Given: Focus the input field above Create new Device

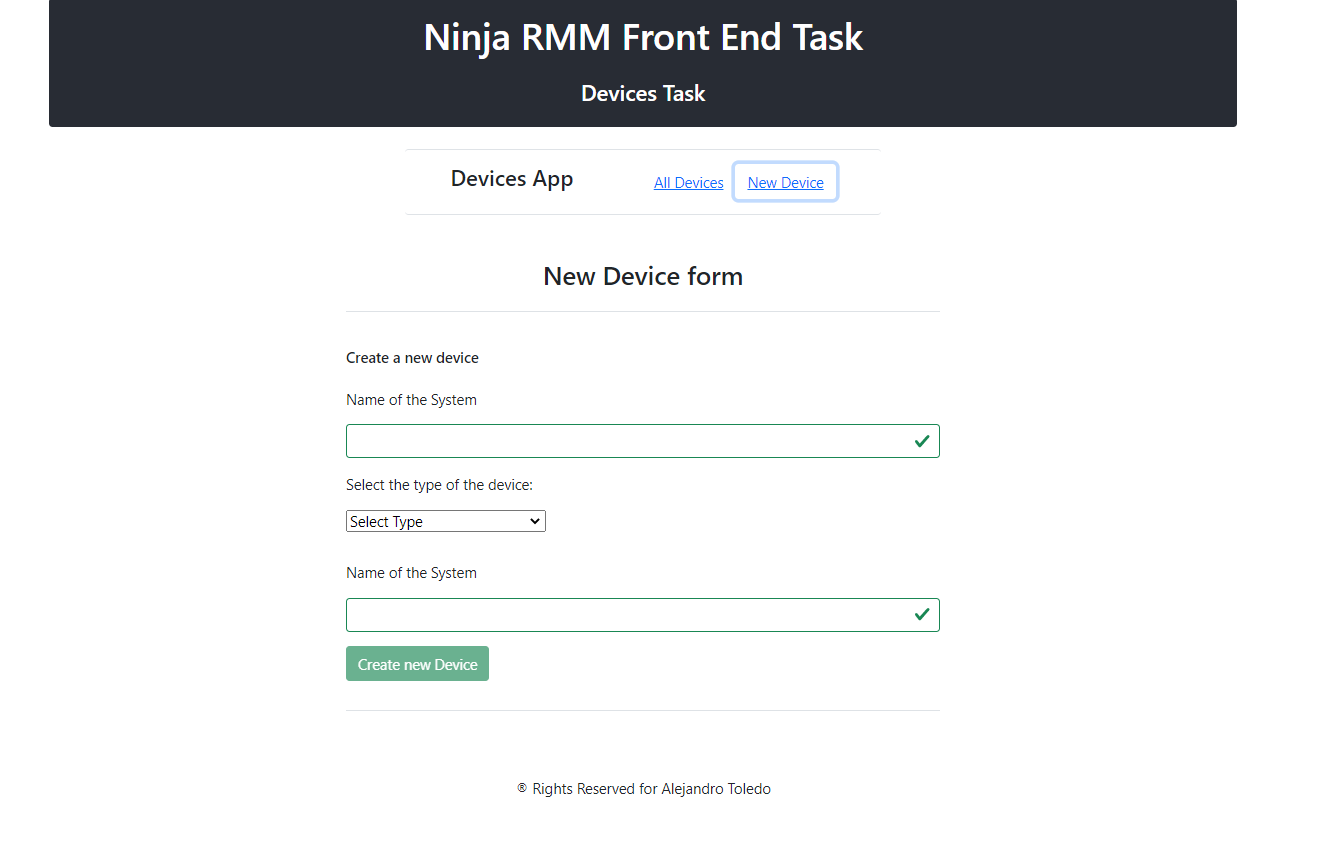Looking at the screenshot, I should [643, 615].
